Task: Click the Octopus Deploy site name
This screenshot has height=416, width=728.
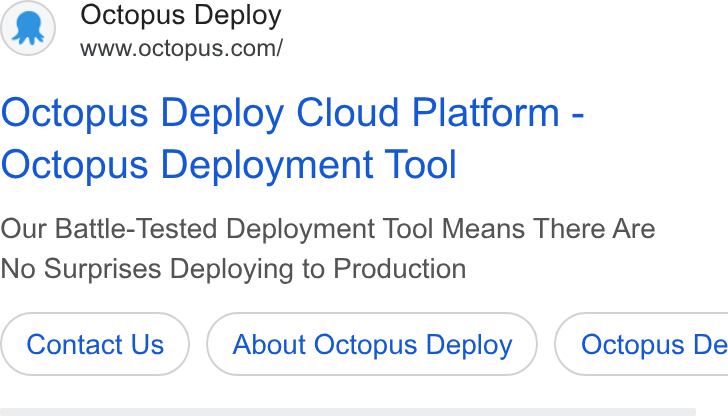Action: [x=181, y=15]
